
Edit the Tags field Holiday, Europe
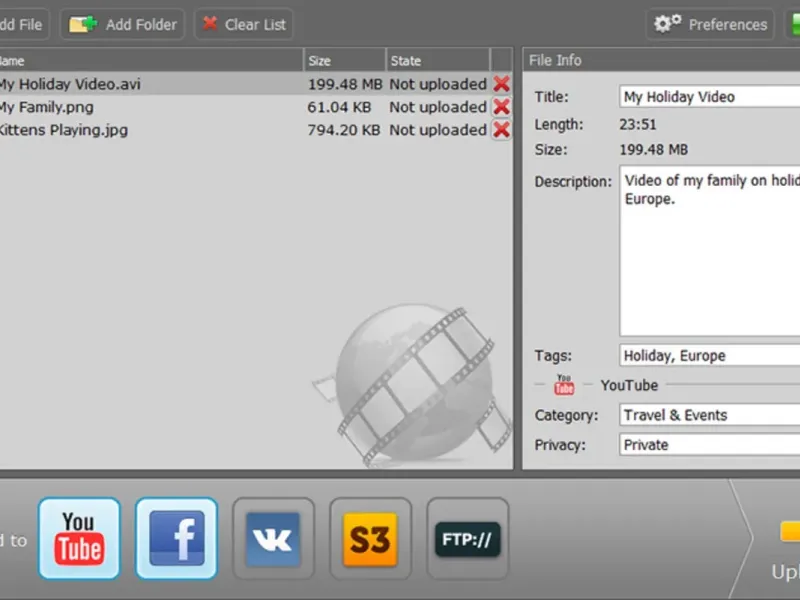pos(710,355)
